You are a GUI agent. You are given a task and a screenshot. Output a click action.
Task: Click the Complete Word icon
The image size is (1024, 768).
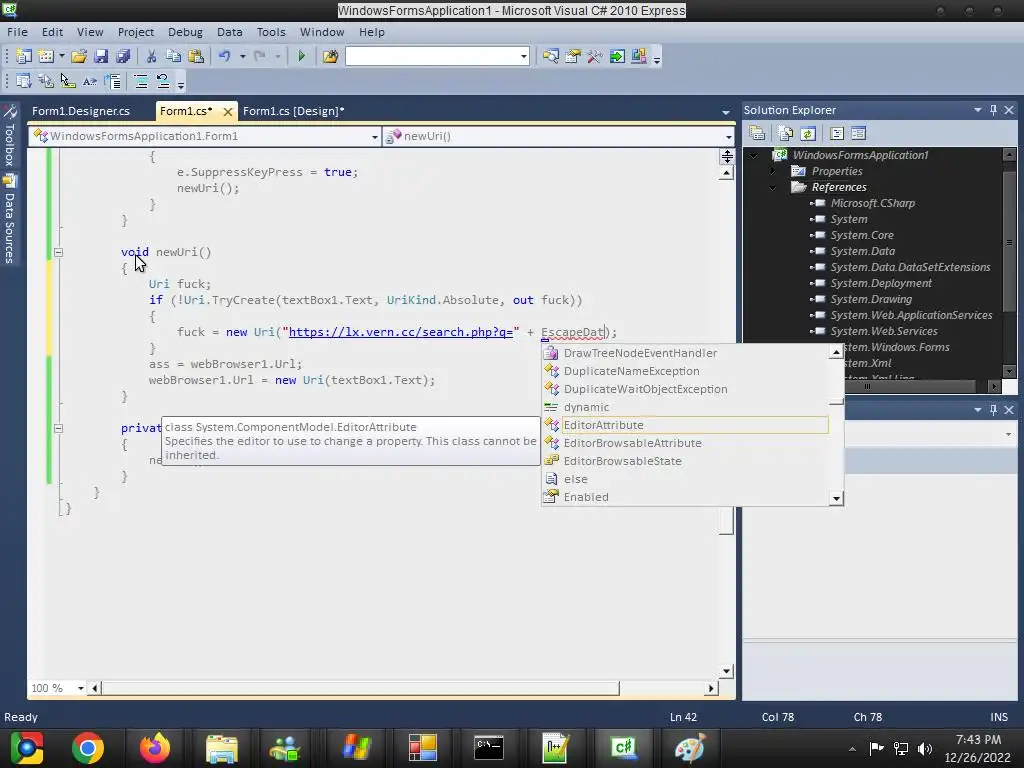[x=89, y=82]
